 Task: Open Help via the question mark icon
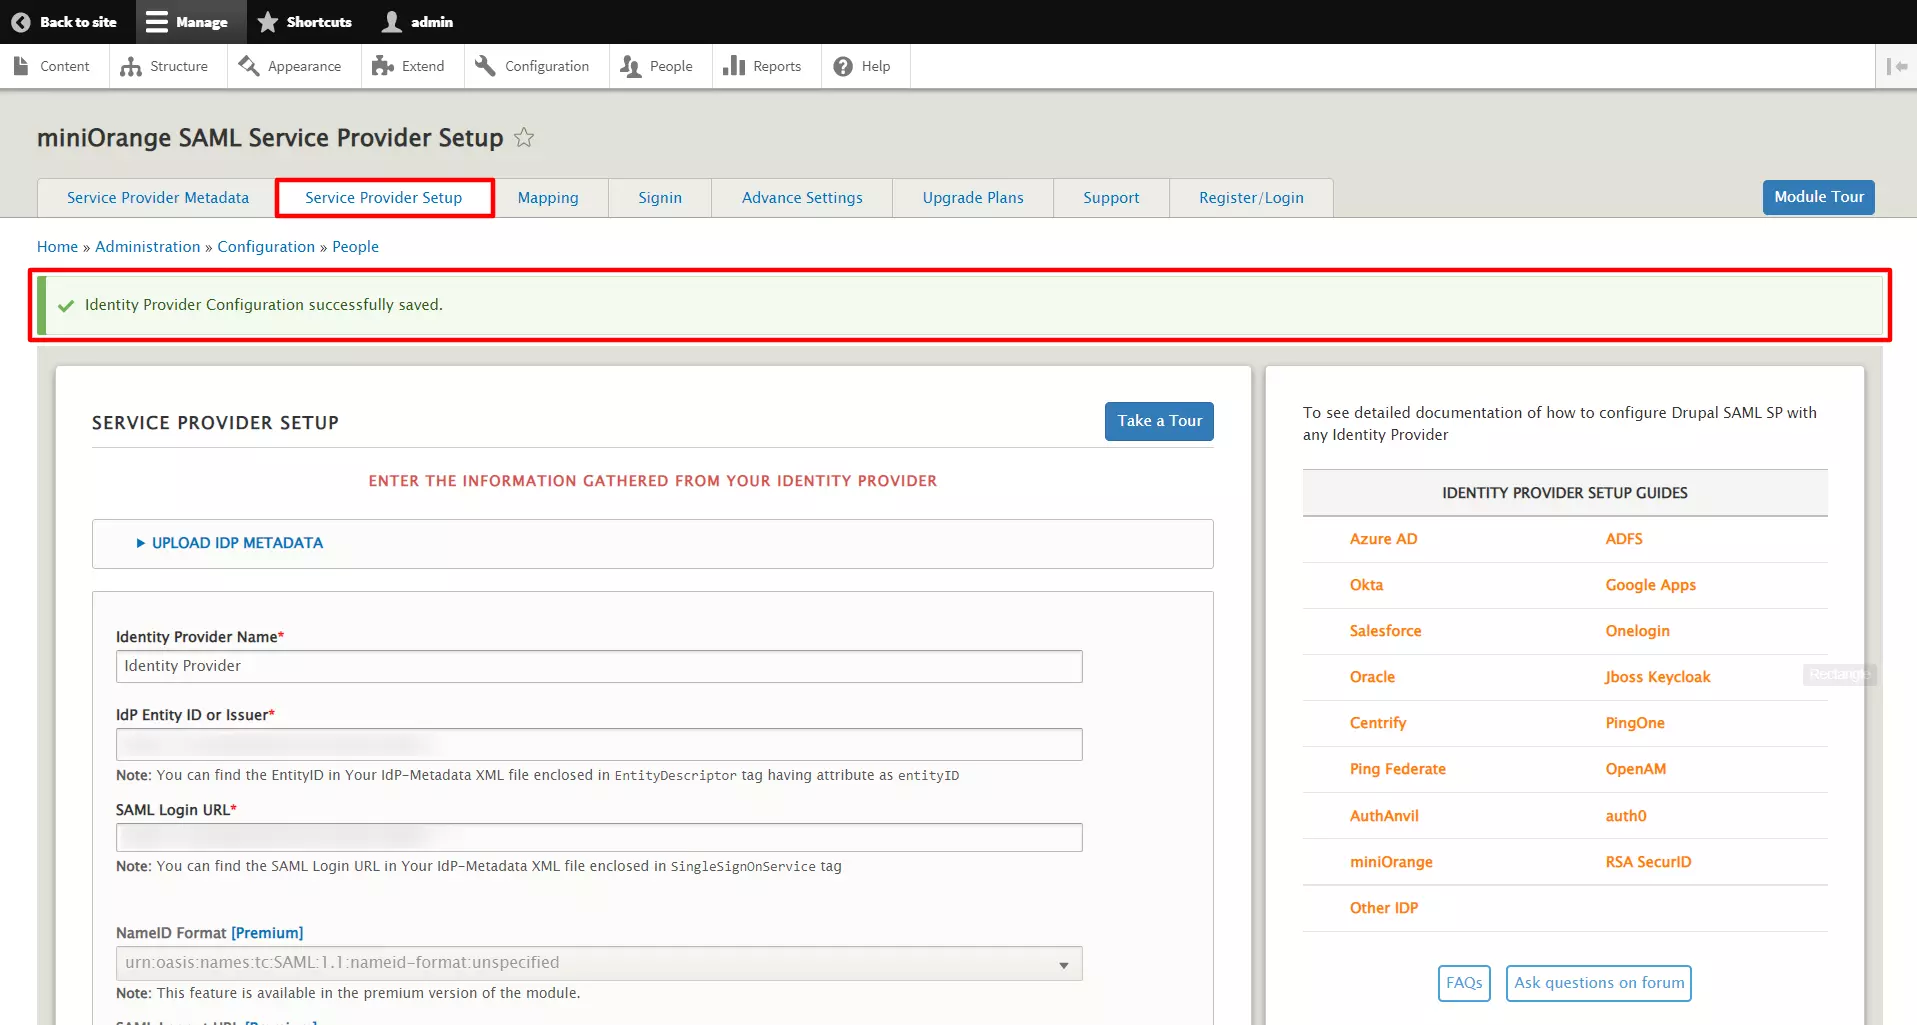(843, 66)
